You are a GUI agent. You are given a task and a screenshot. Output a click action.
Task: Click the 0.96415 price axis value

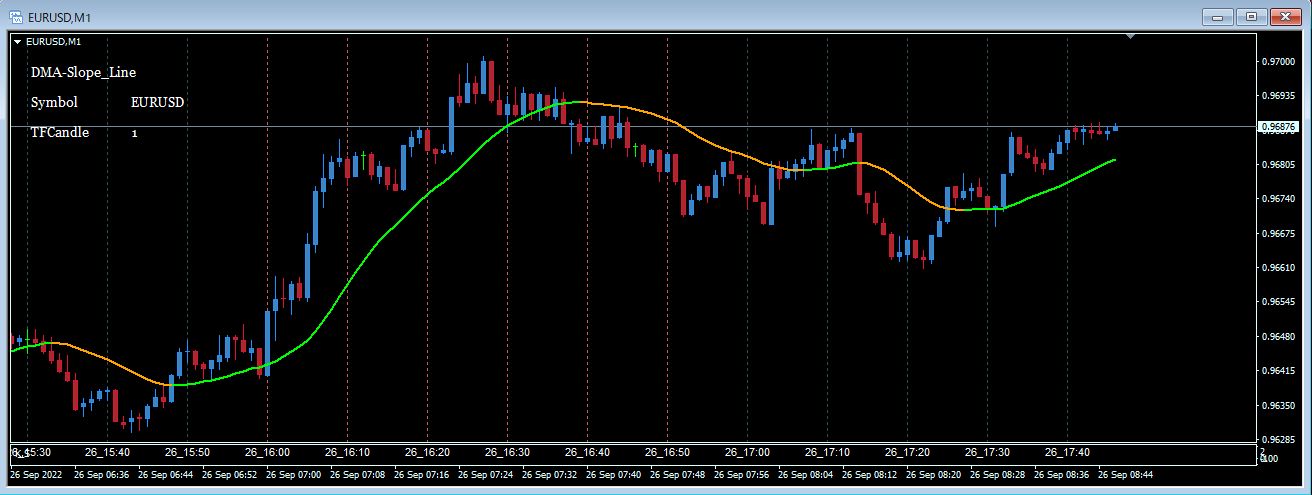tap(1278, 371)
